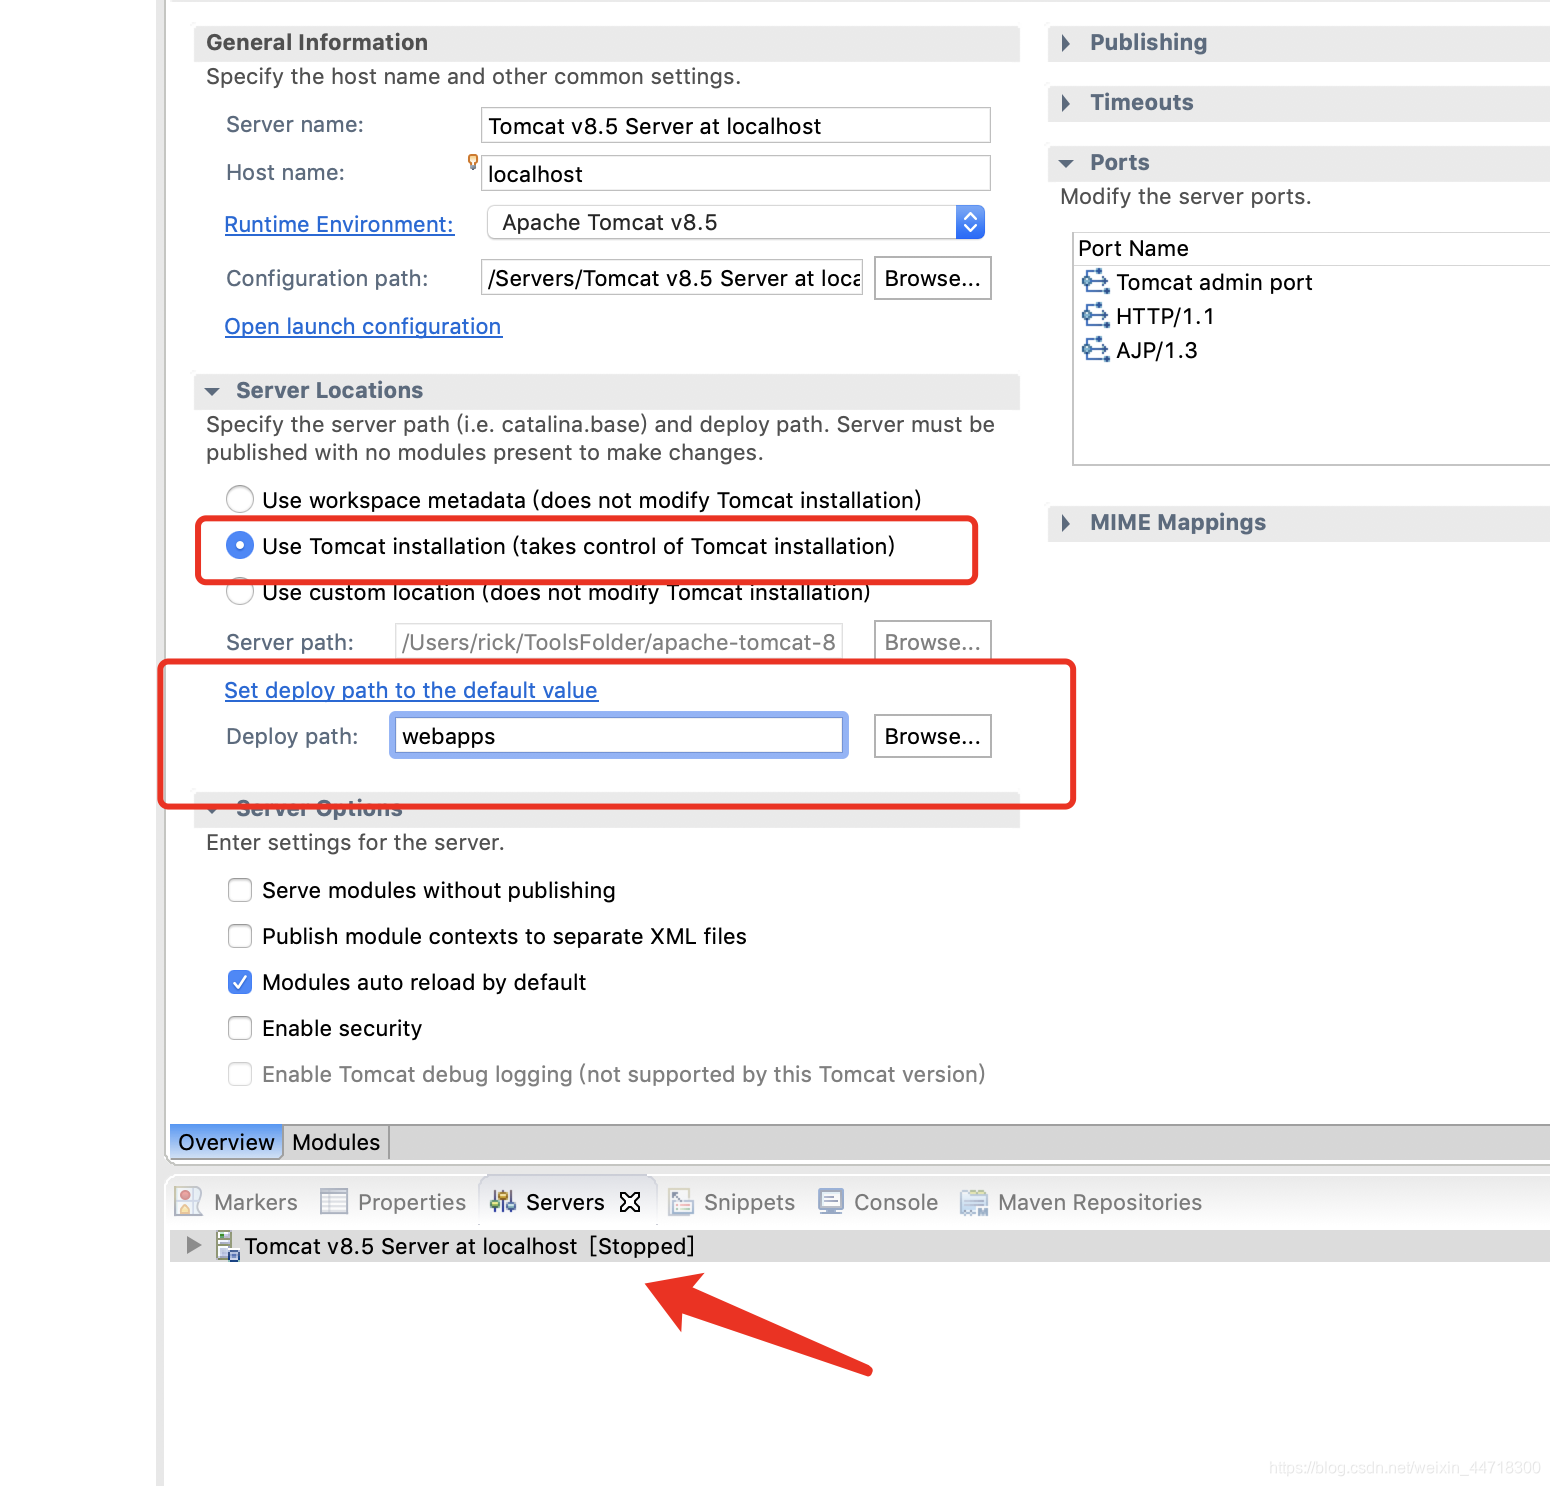Image resolution: width=1550 pixels, height=1486 pixels.
Task: Click the Host name lightbulb hint icon
Action: coord(473,161)
